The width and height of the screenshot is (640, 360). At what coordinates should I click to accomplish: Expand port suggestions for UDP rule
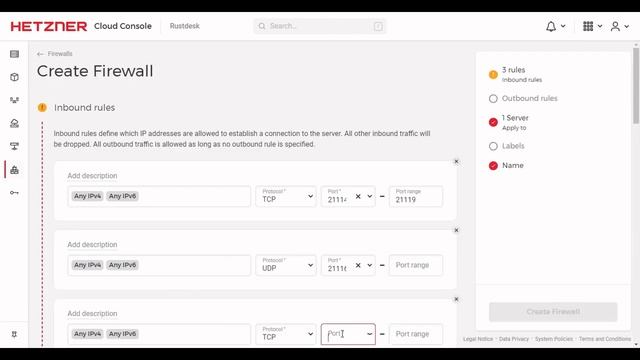369,265
